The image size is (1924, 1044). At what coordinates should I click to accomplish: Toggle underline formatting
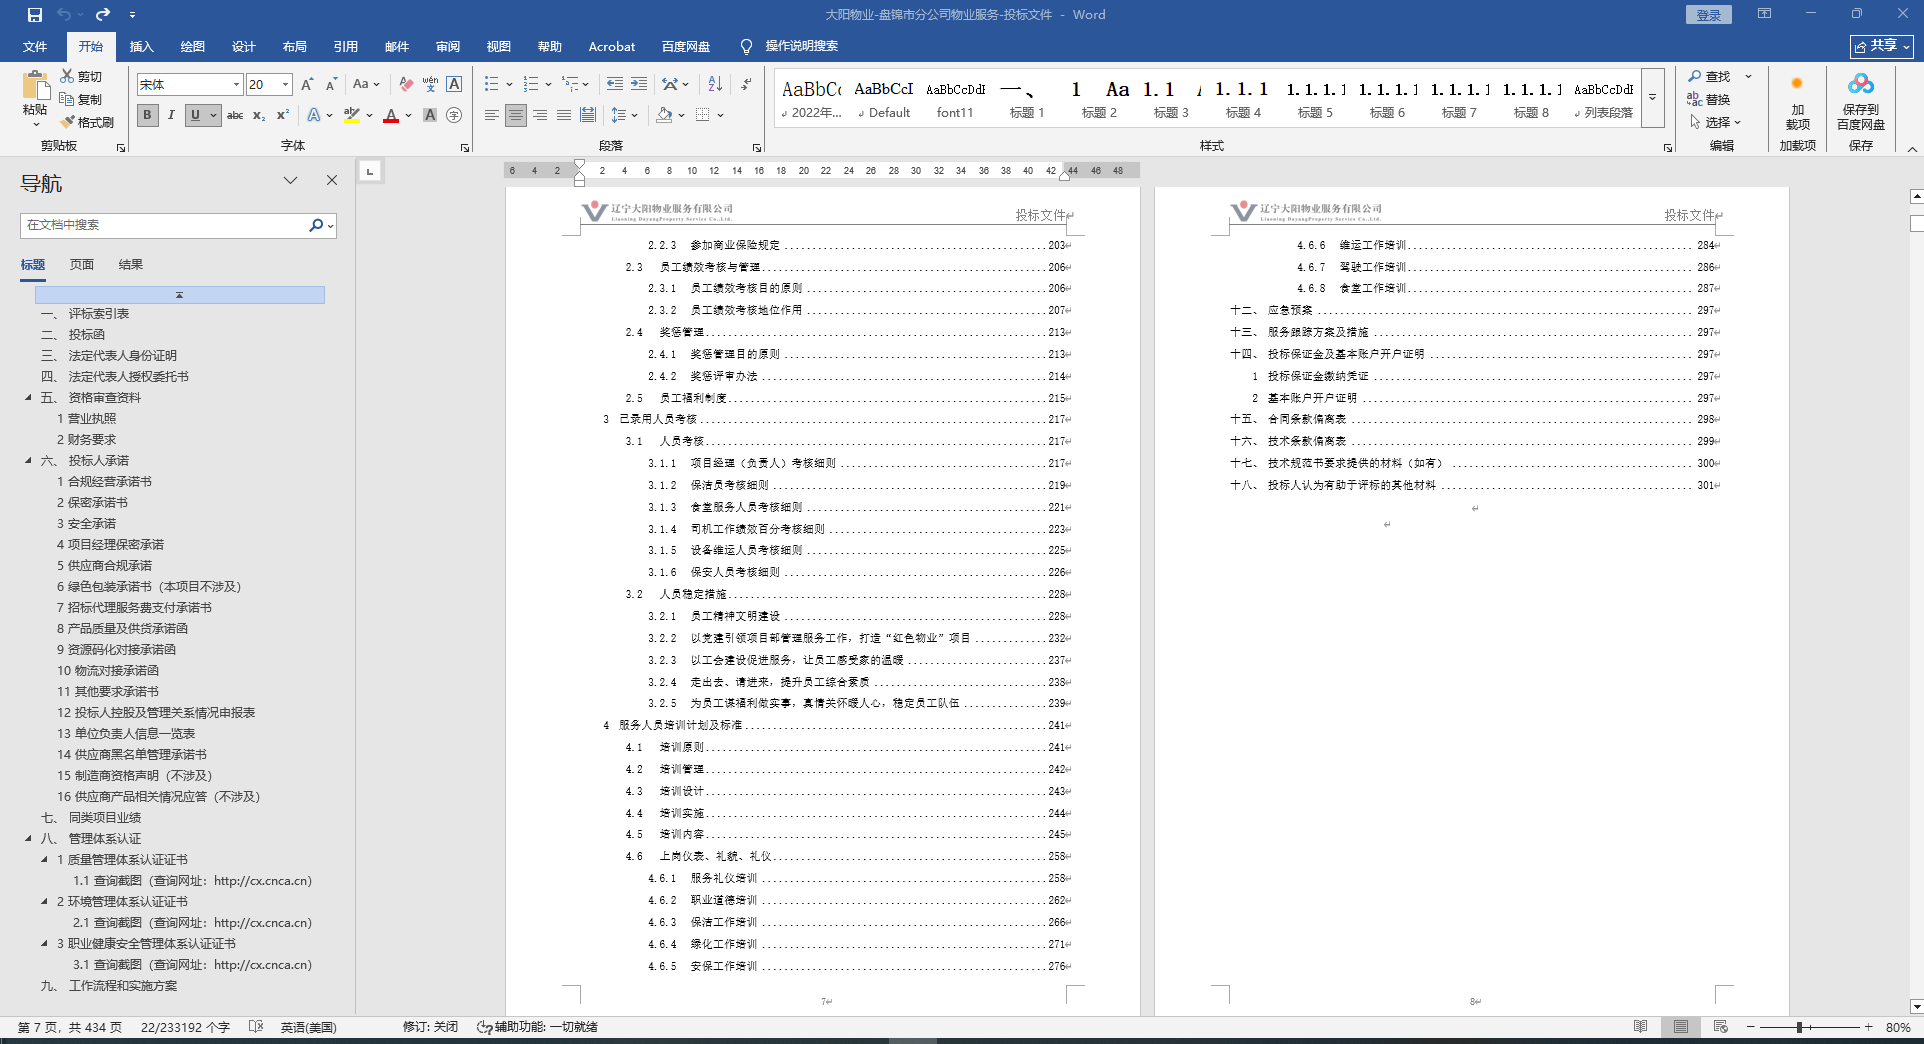coord(195,115)
